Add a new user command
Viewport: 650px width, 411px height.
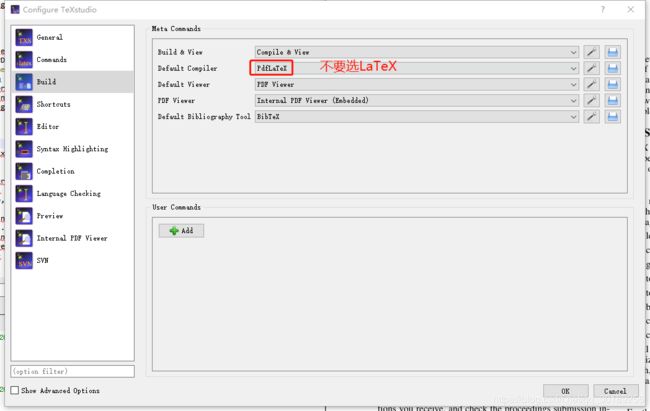click(x=181, y=231)
